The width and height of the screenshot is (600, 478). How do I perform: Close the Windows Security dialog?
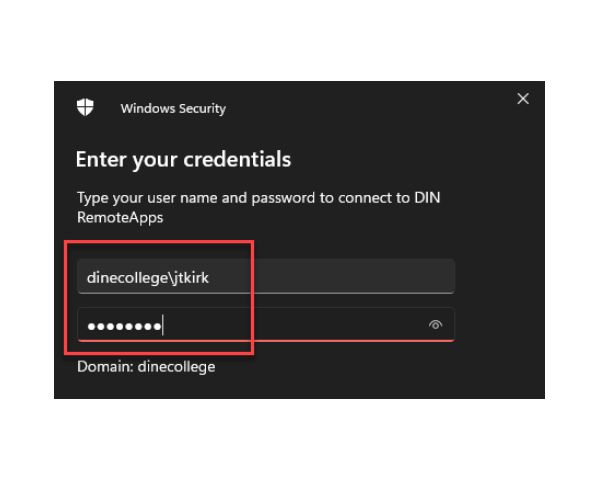523,99
